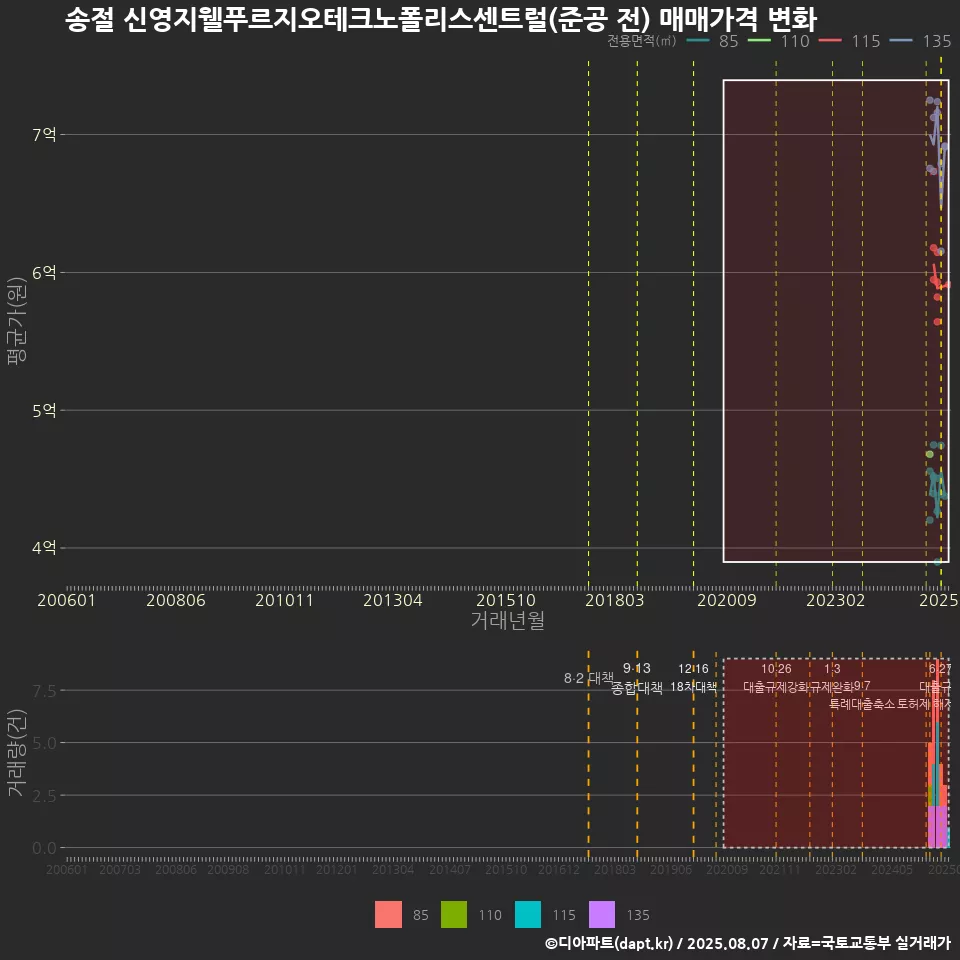The image size is (960, 960).
Task: Click the 전용면적(㎡) legend title
Action: [x=642, y=41]
